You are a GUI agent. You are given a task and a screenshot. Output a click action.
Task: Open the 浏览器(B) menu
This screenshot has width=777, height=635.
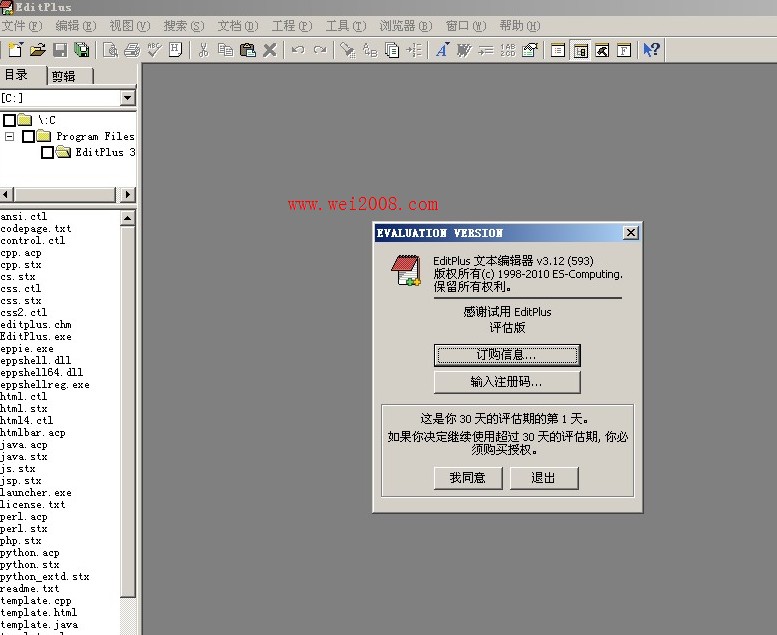click(406, 26)
